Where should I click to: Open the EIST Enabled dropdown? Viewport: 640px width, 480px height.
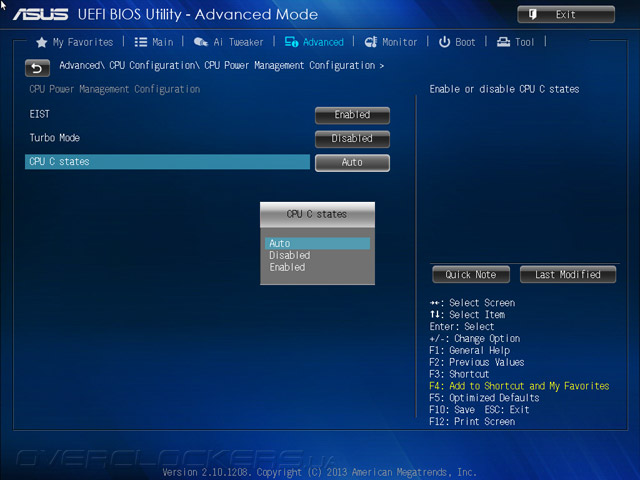[352, 115]
